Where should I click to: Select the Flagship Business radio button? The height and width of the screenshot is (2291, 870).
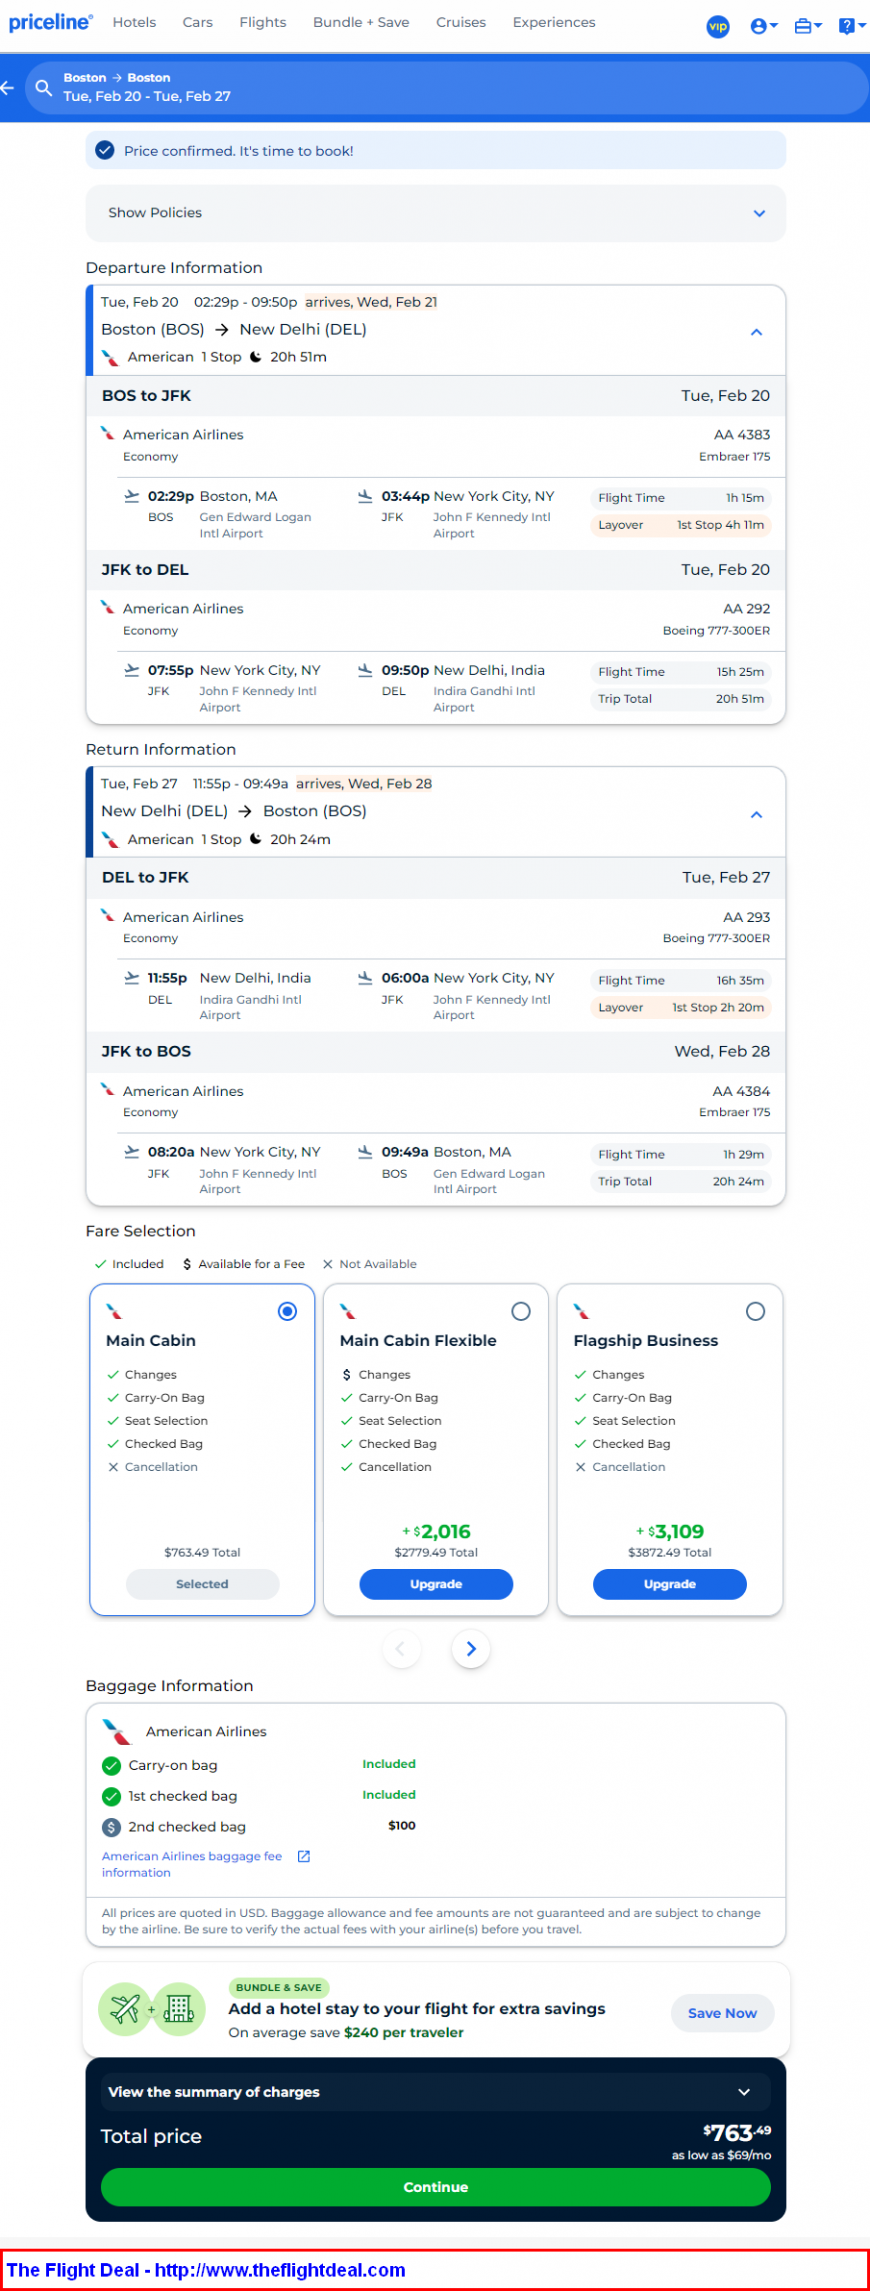point(755,1311)
